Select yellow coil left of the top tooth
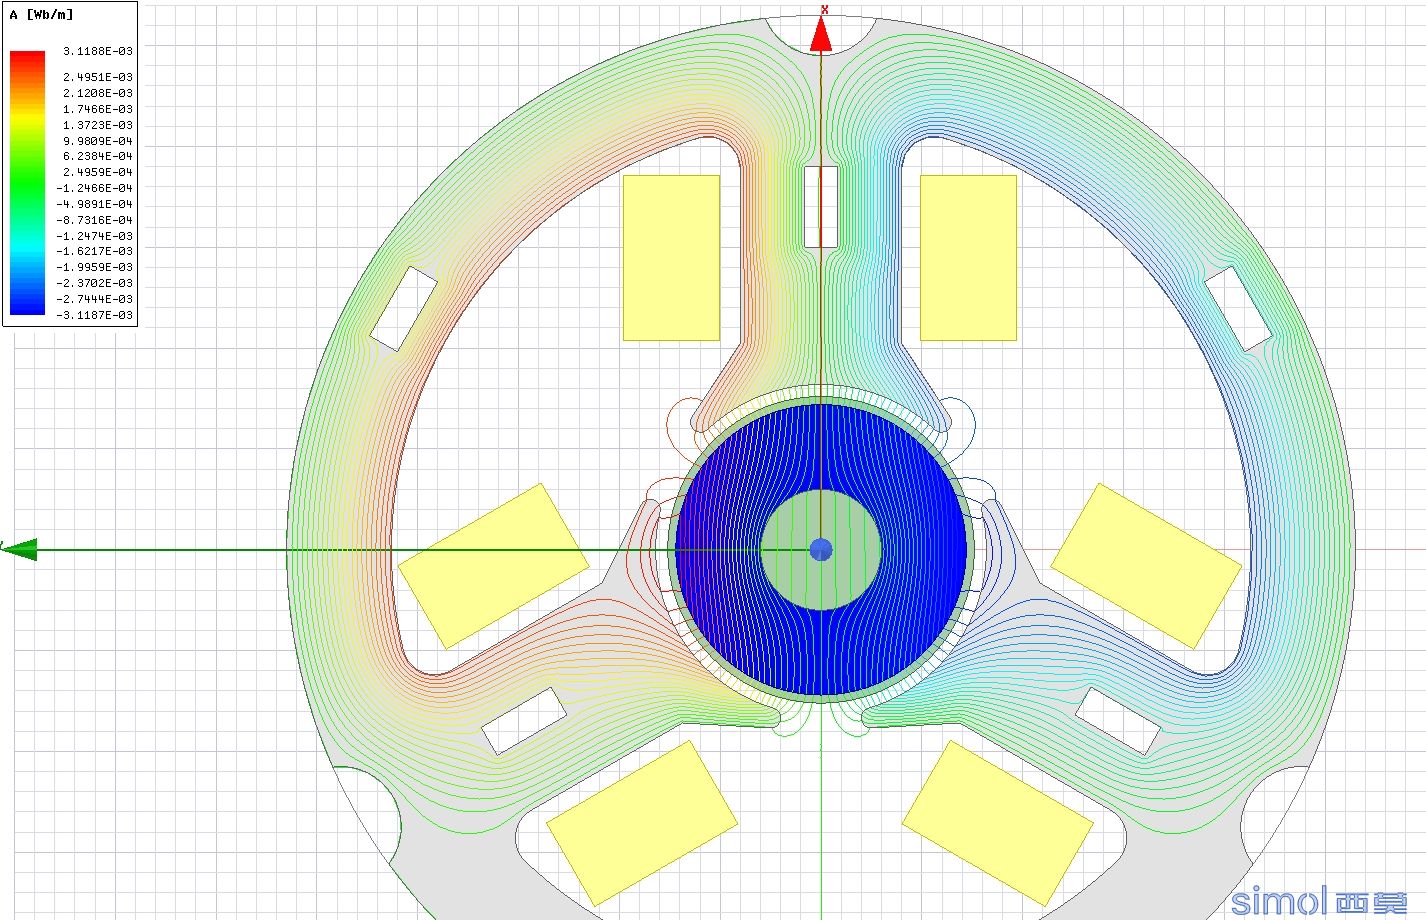The height and width of the screenshot is (920, 1426). [x=671, y=258]
